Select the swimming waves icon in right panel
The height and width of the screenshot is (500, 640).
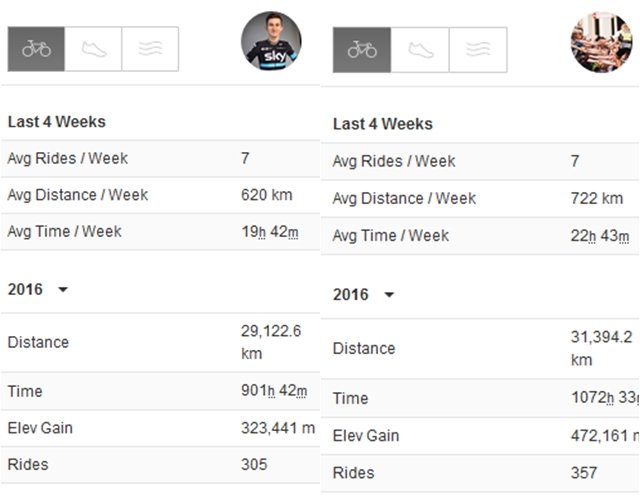click(x=478, y=50)
